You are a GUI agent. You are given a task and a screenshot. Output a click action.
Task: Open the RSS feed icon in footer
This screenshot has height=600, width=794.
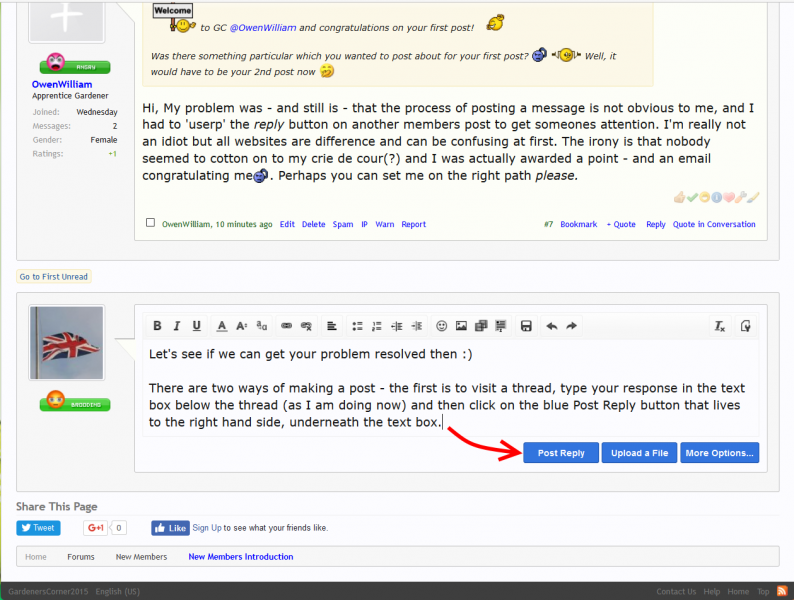pos(782,592)
